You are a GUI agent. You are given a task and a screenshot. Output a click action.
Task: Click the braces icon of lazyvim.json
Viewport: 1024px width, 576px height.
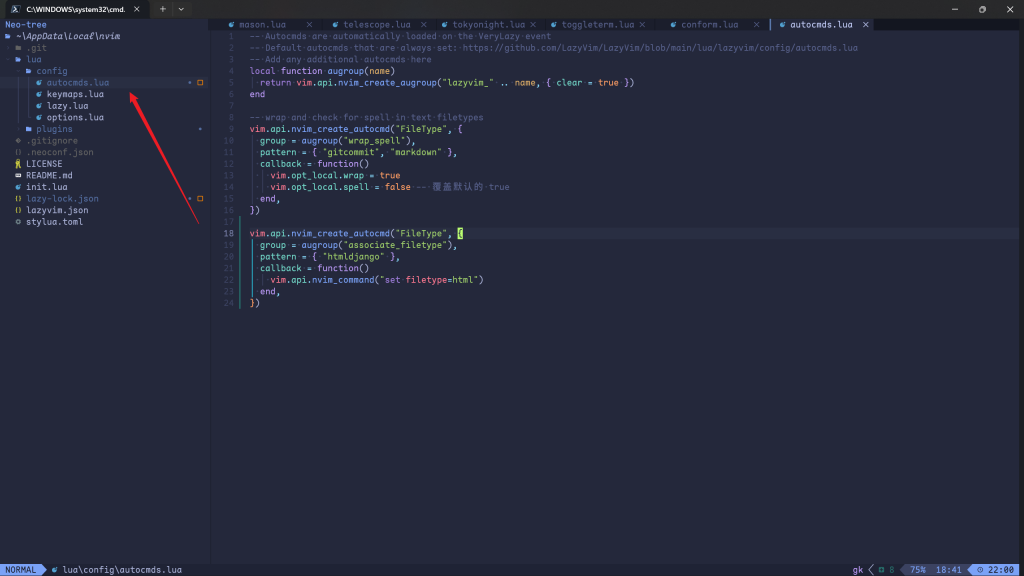pos(18,210)
